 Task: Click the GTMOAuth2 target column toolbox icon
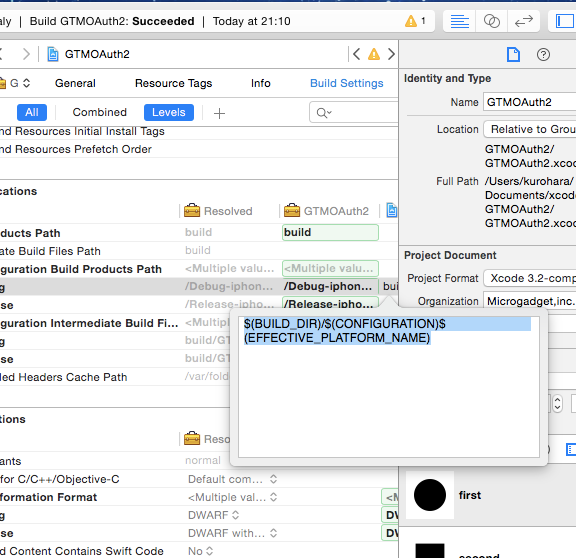click(x=292, y=211)
